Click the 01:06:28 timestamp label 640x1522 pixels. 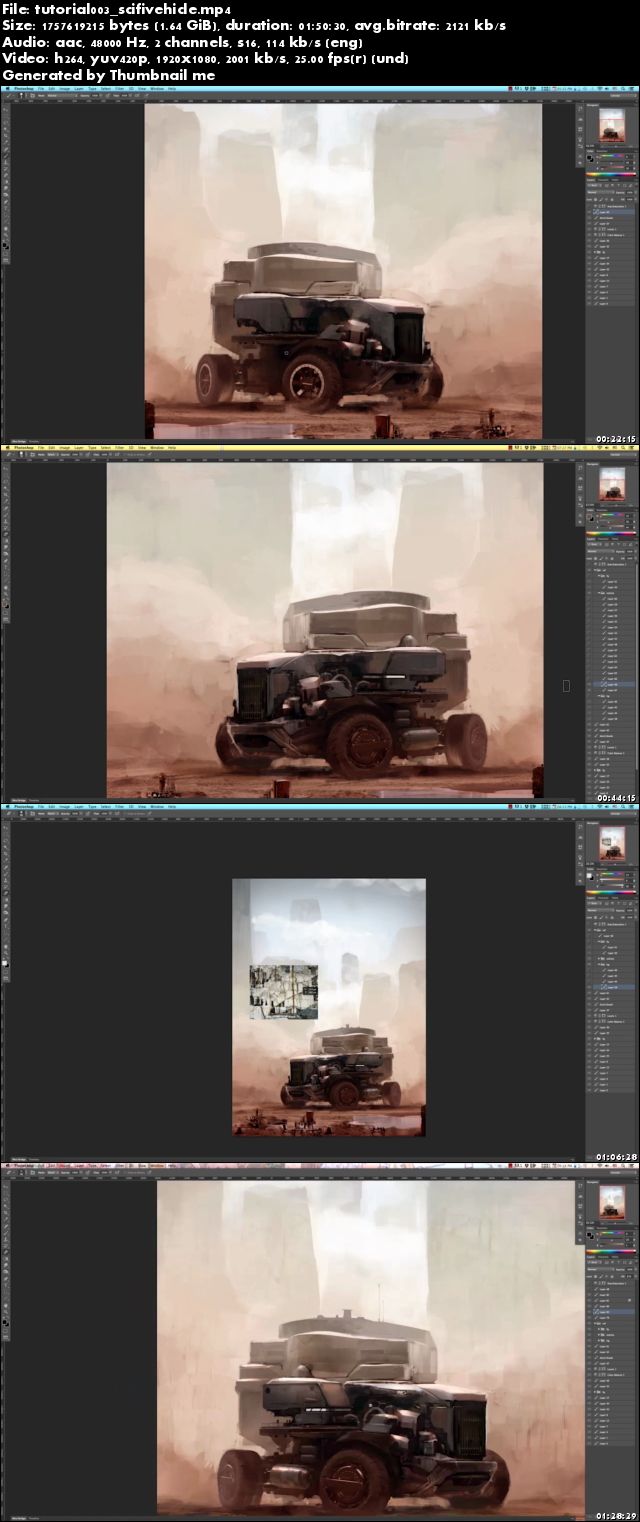coord(616,1156)
